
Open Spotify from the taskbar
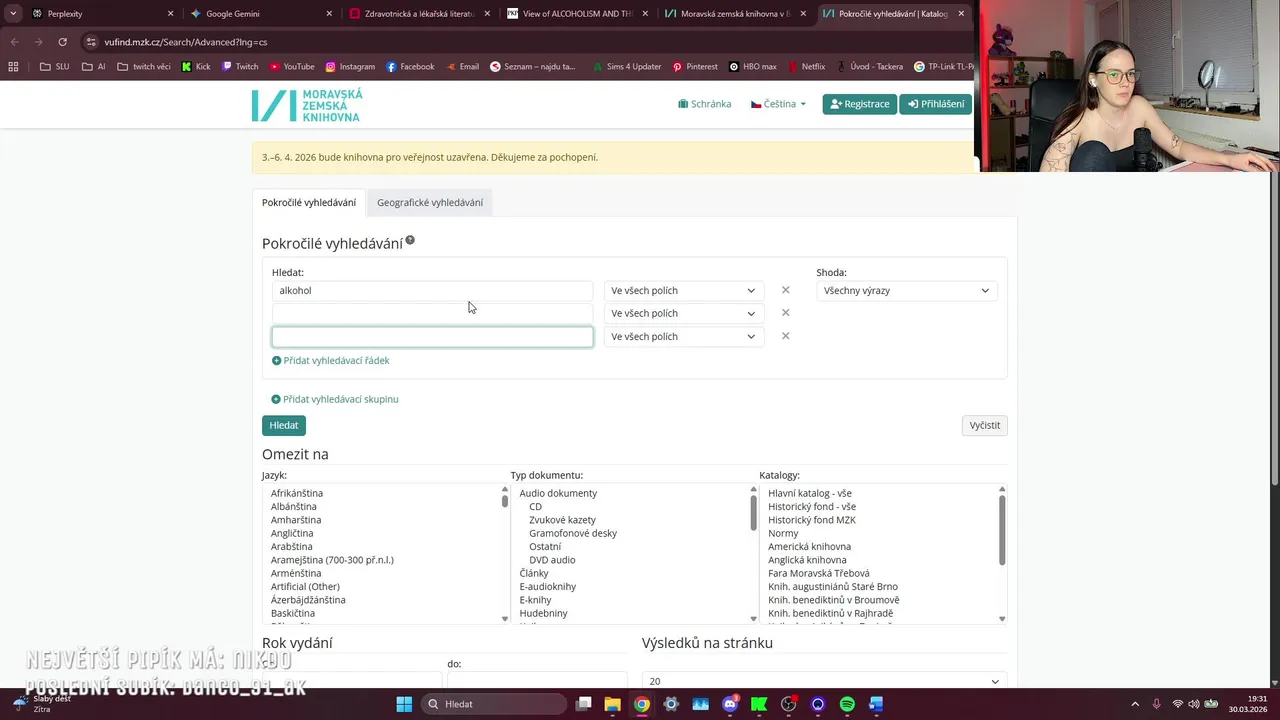point(847,704)
